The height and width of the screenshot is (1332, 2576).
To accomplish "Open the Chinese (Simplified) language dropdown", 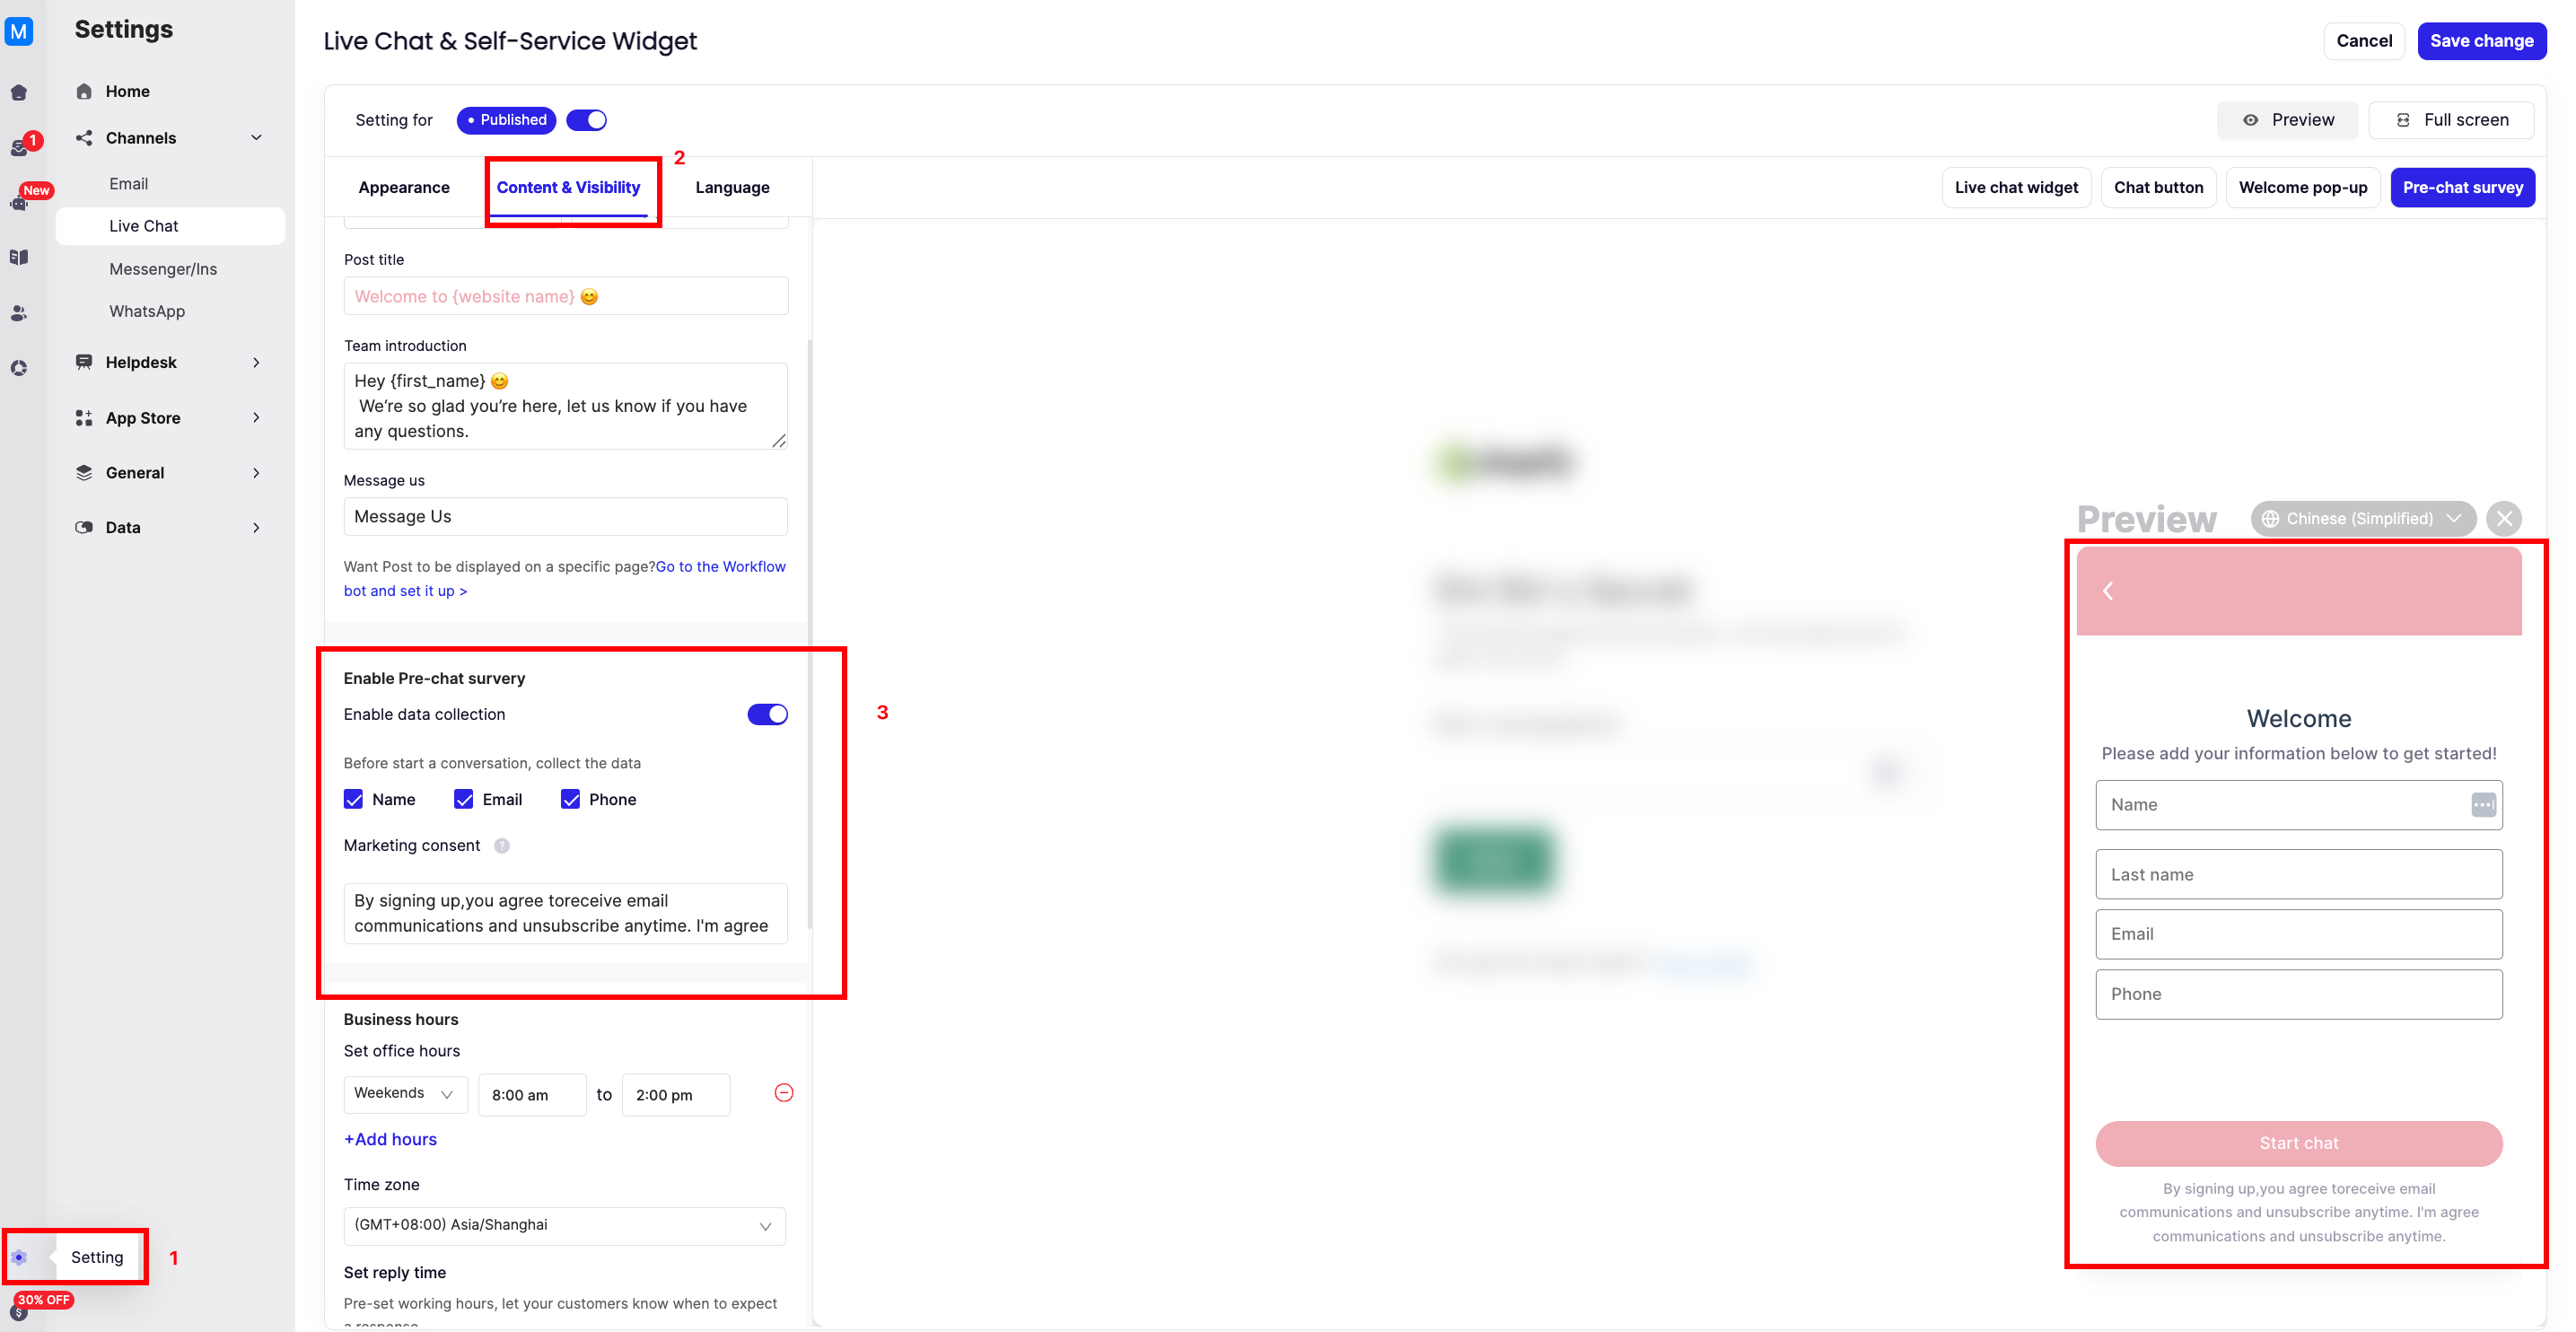I will [2363, 519].
